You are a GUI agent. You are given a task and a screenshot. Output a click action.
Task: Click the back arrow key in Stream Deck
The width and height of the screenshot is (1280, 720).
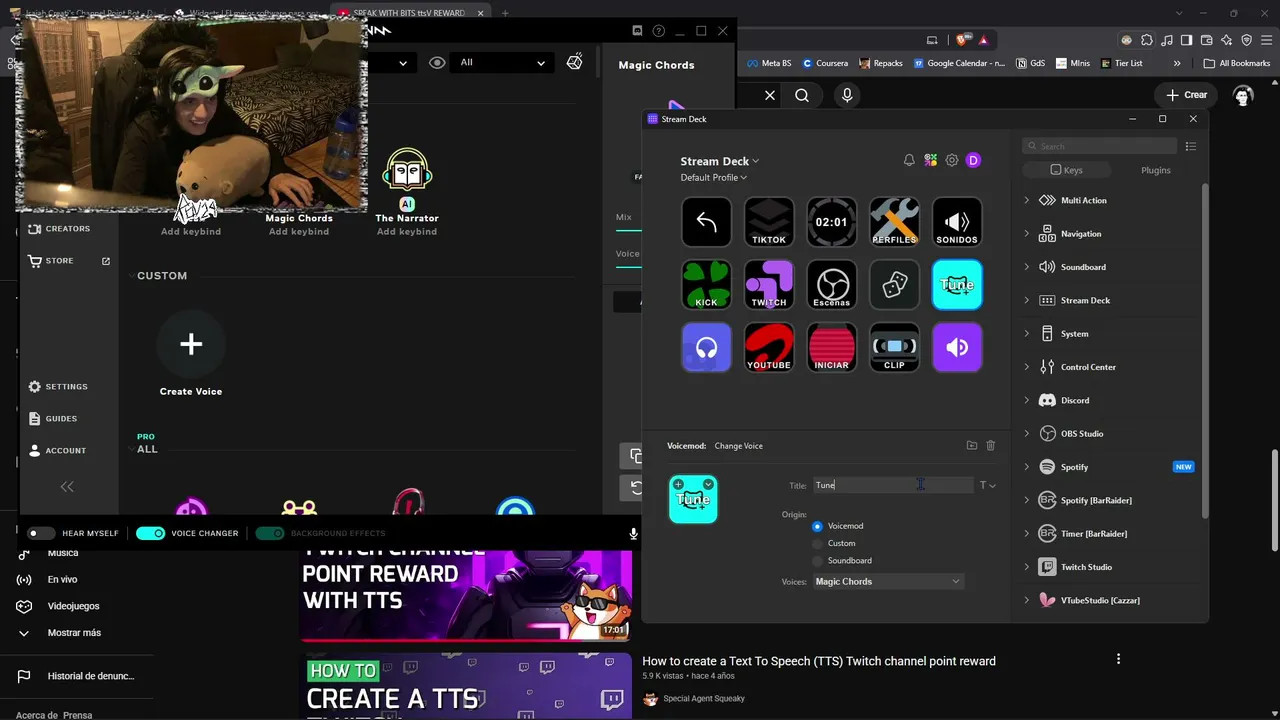[x=706, y=222]
